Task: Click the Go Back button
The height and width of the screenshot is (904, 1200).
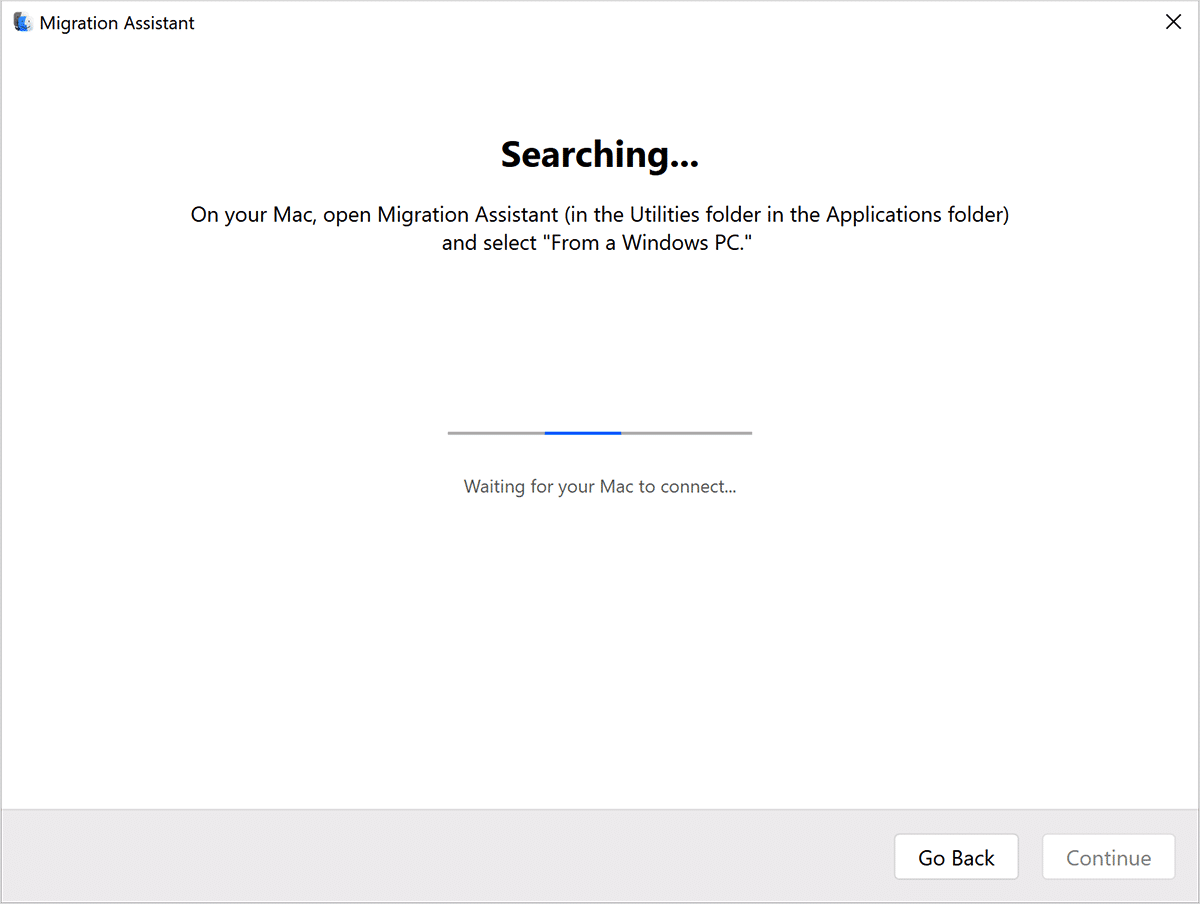Action: click(956, 857)
